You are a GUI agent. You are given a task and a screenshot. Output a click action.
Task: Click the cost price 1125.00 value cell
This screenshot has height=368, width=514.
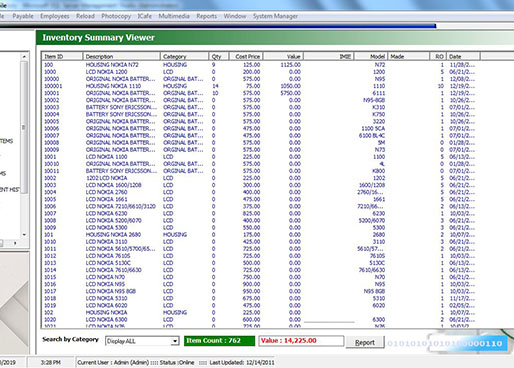[290, 65]
